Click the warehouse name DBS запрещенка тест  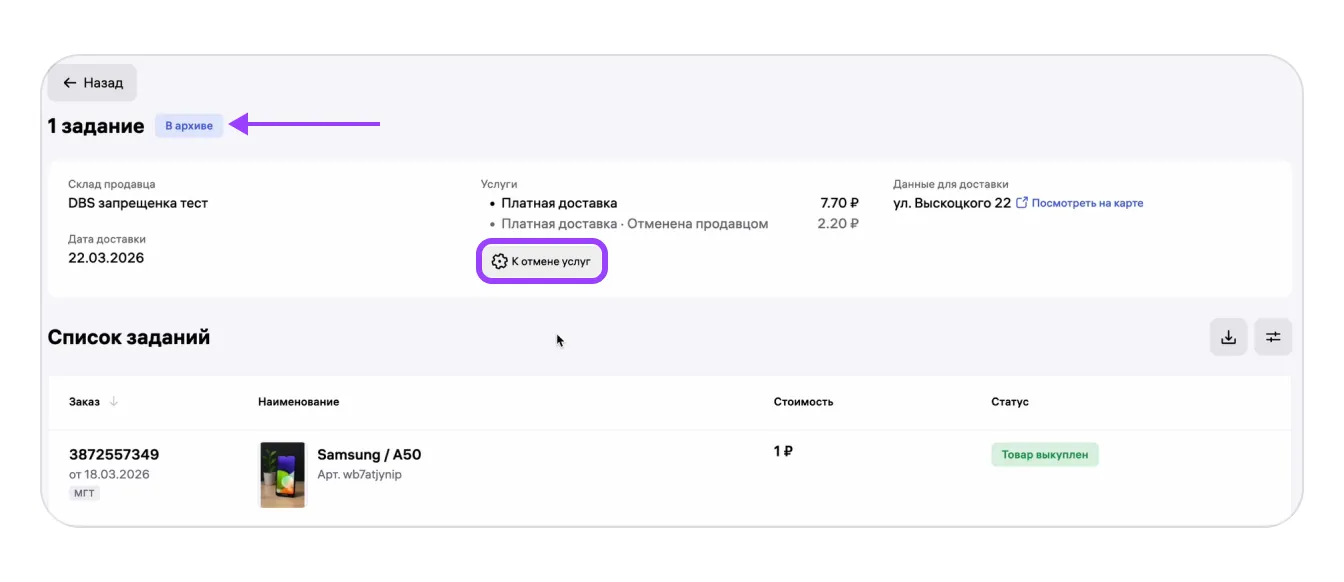138,203
